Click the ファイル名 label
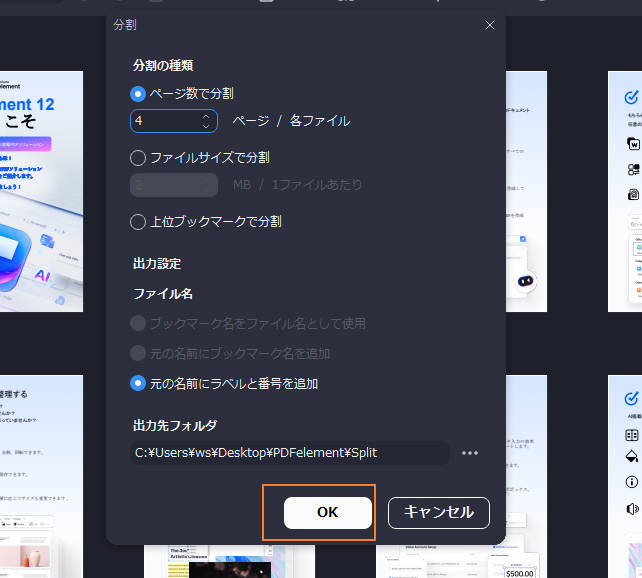 click(163, 294)
